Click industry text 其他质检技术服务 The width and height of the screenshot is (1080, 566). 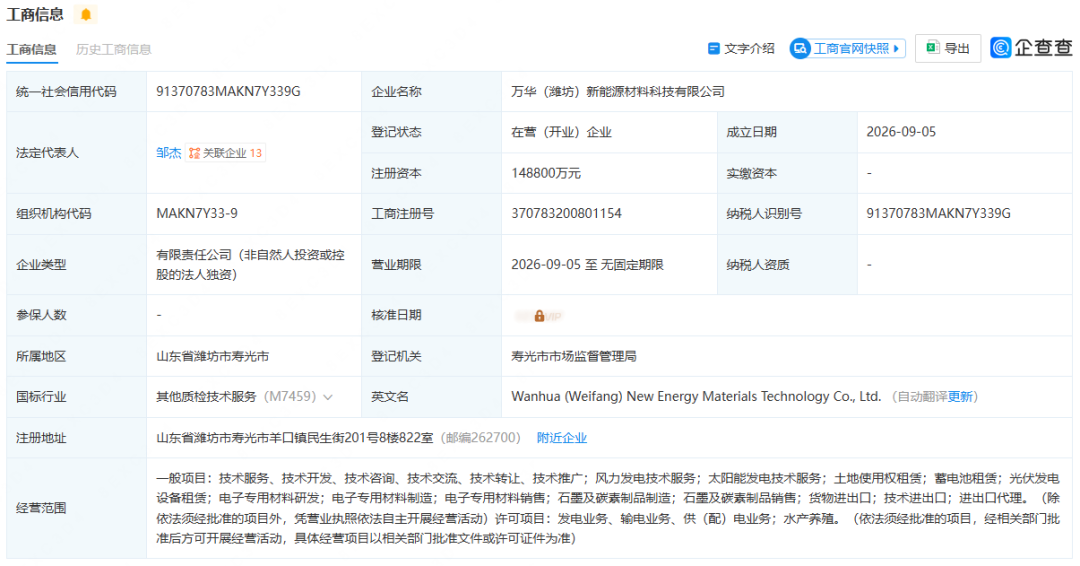206,397
